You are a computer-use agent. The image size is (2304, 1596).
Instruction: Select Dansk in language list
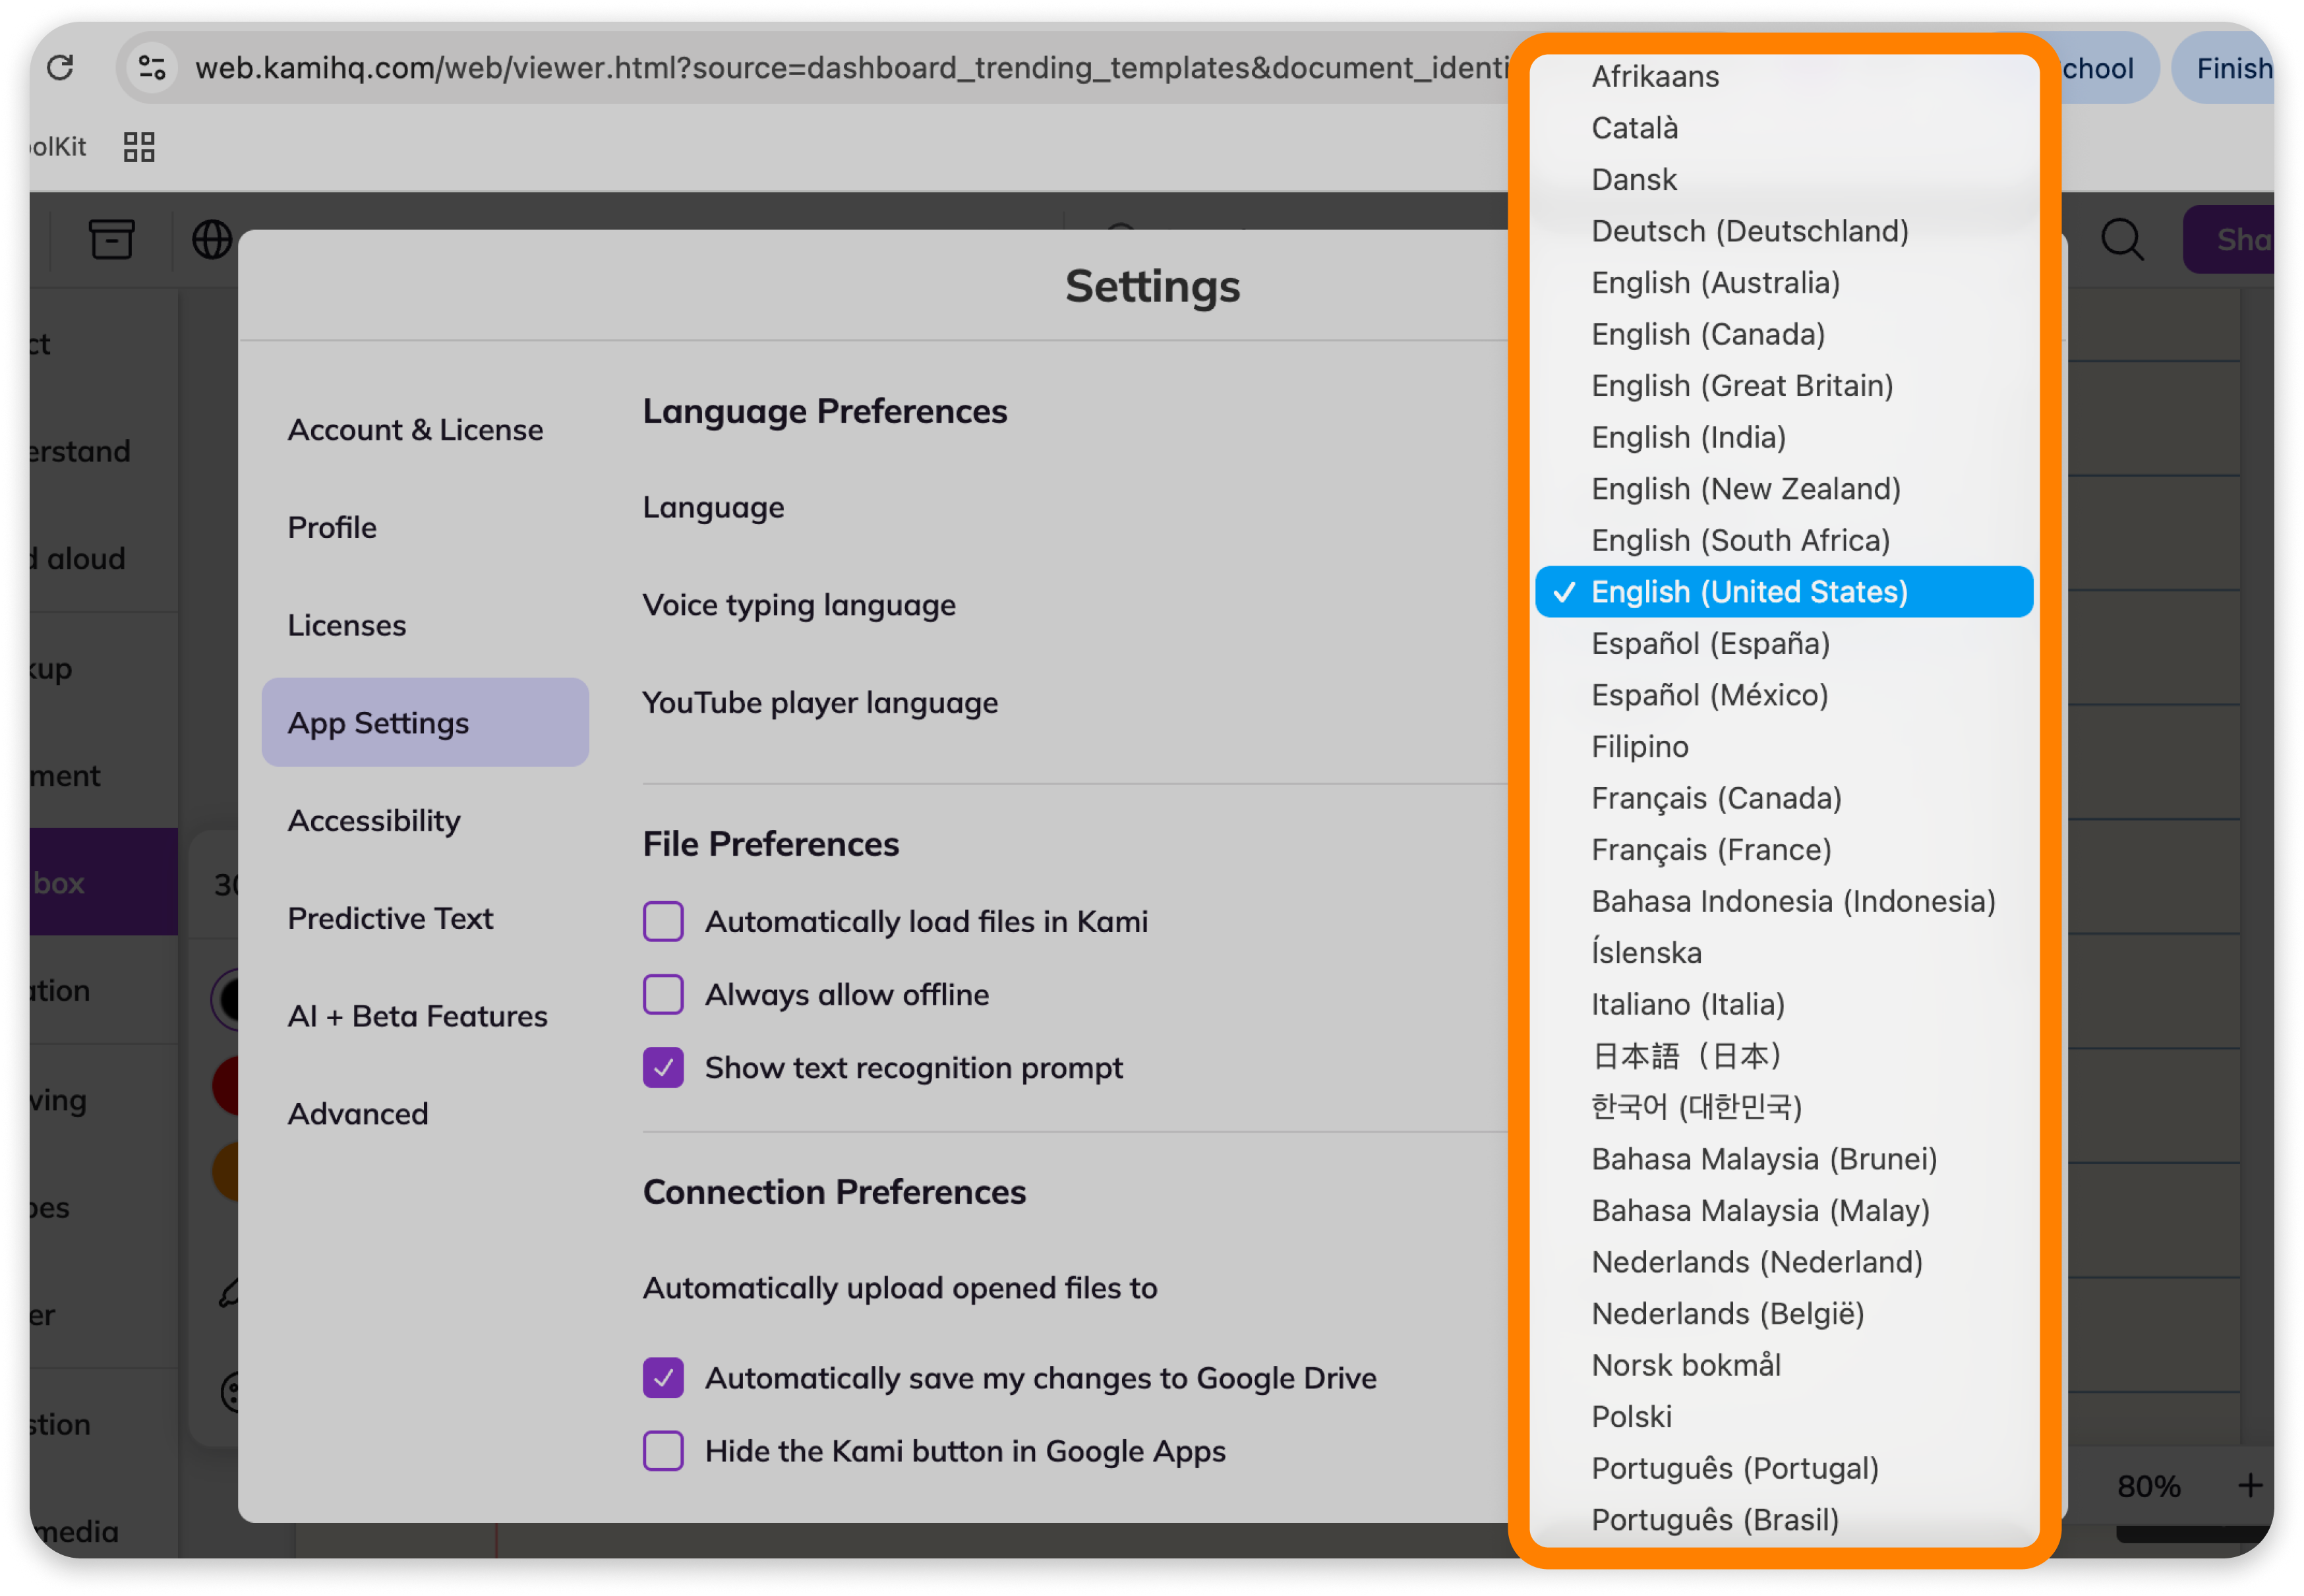coord(1784,179)
